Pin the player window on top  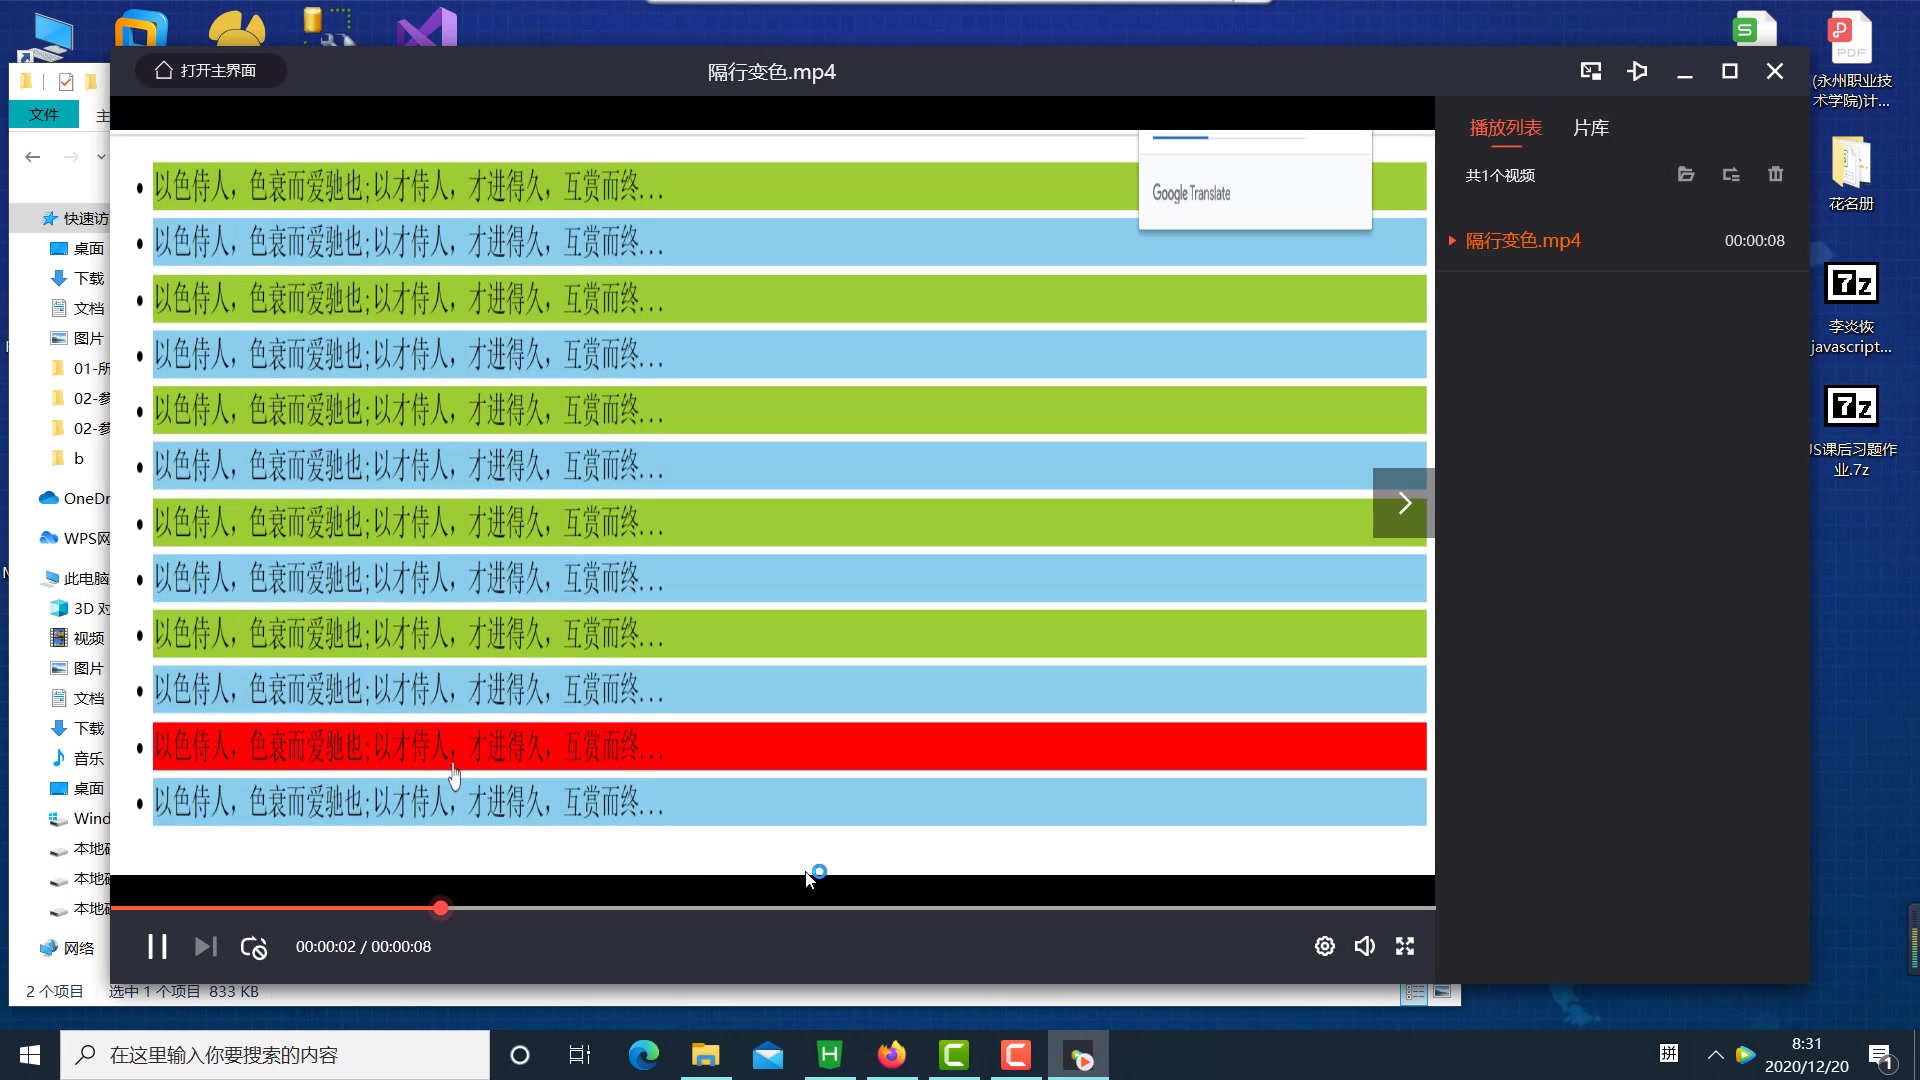point(1637,71)
